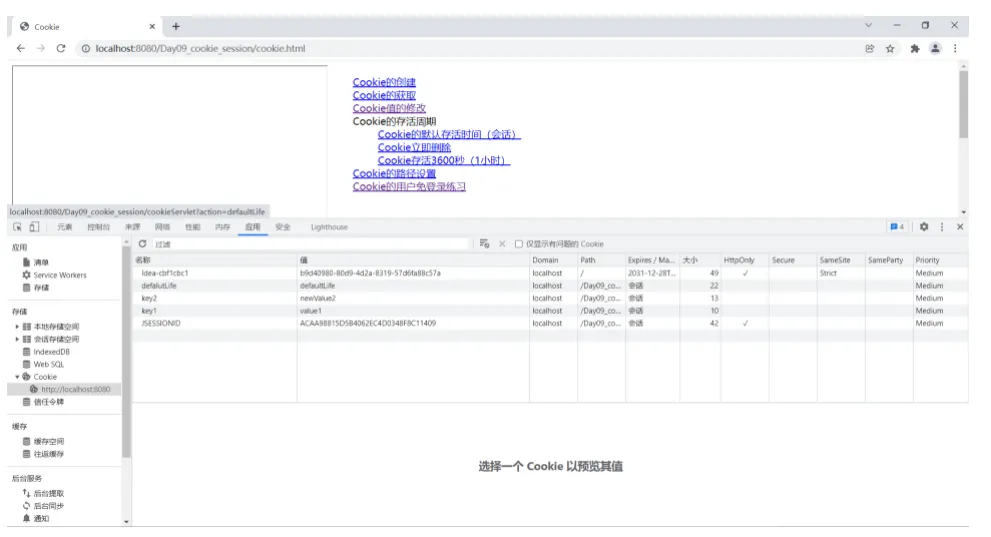Close the Cookie browser tab
Screen dimensions: 991x537
point(152,27)
